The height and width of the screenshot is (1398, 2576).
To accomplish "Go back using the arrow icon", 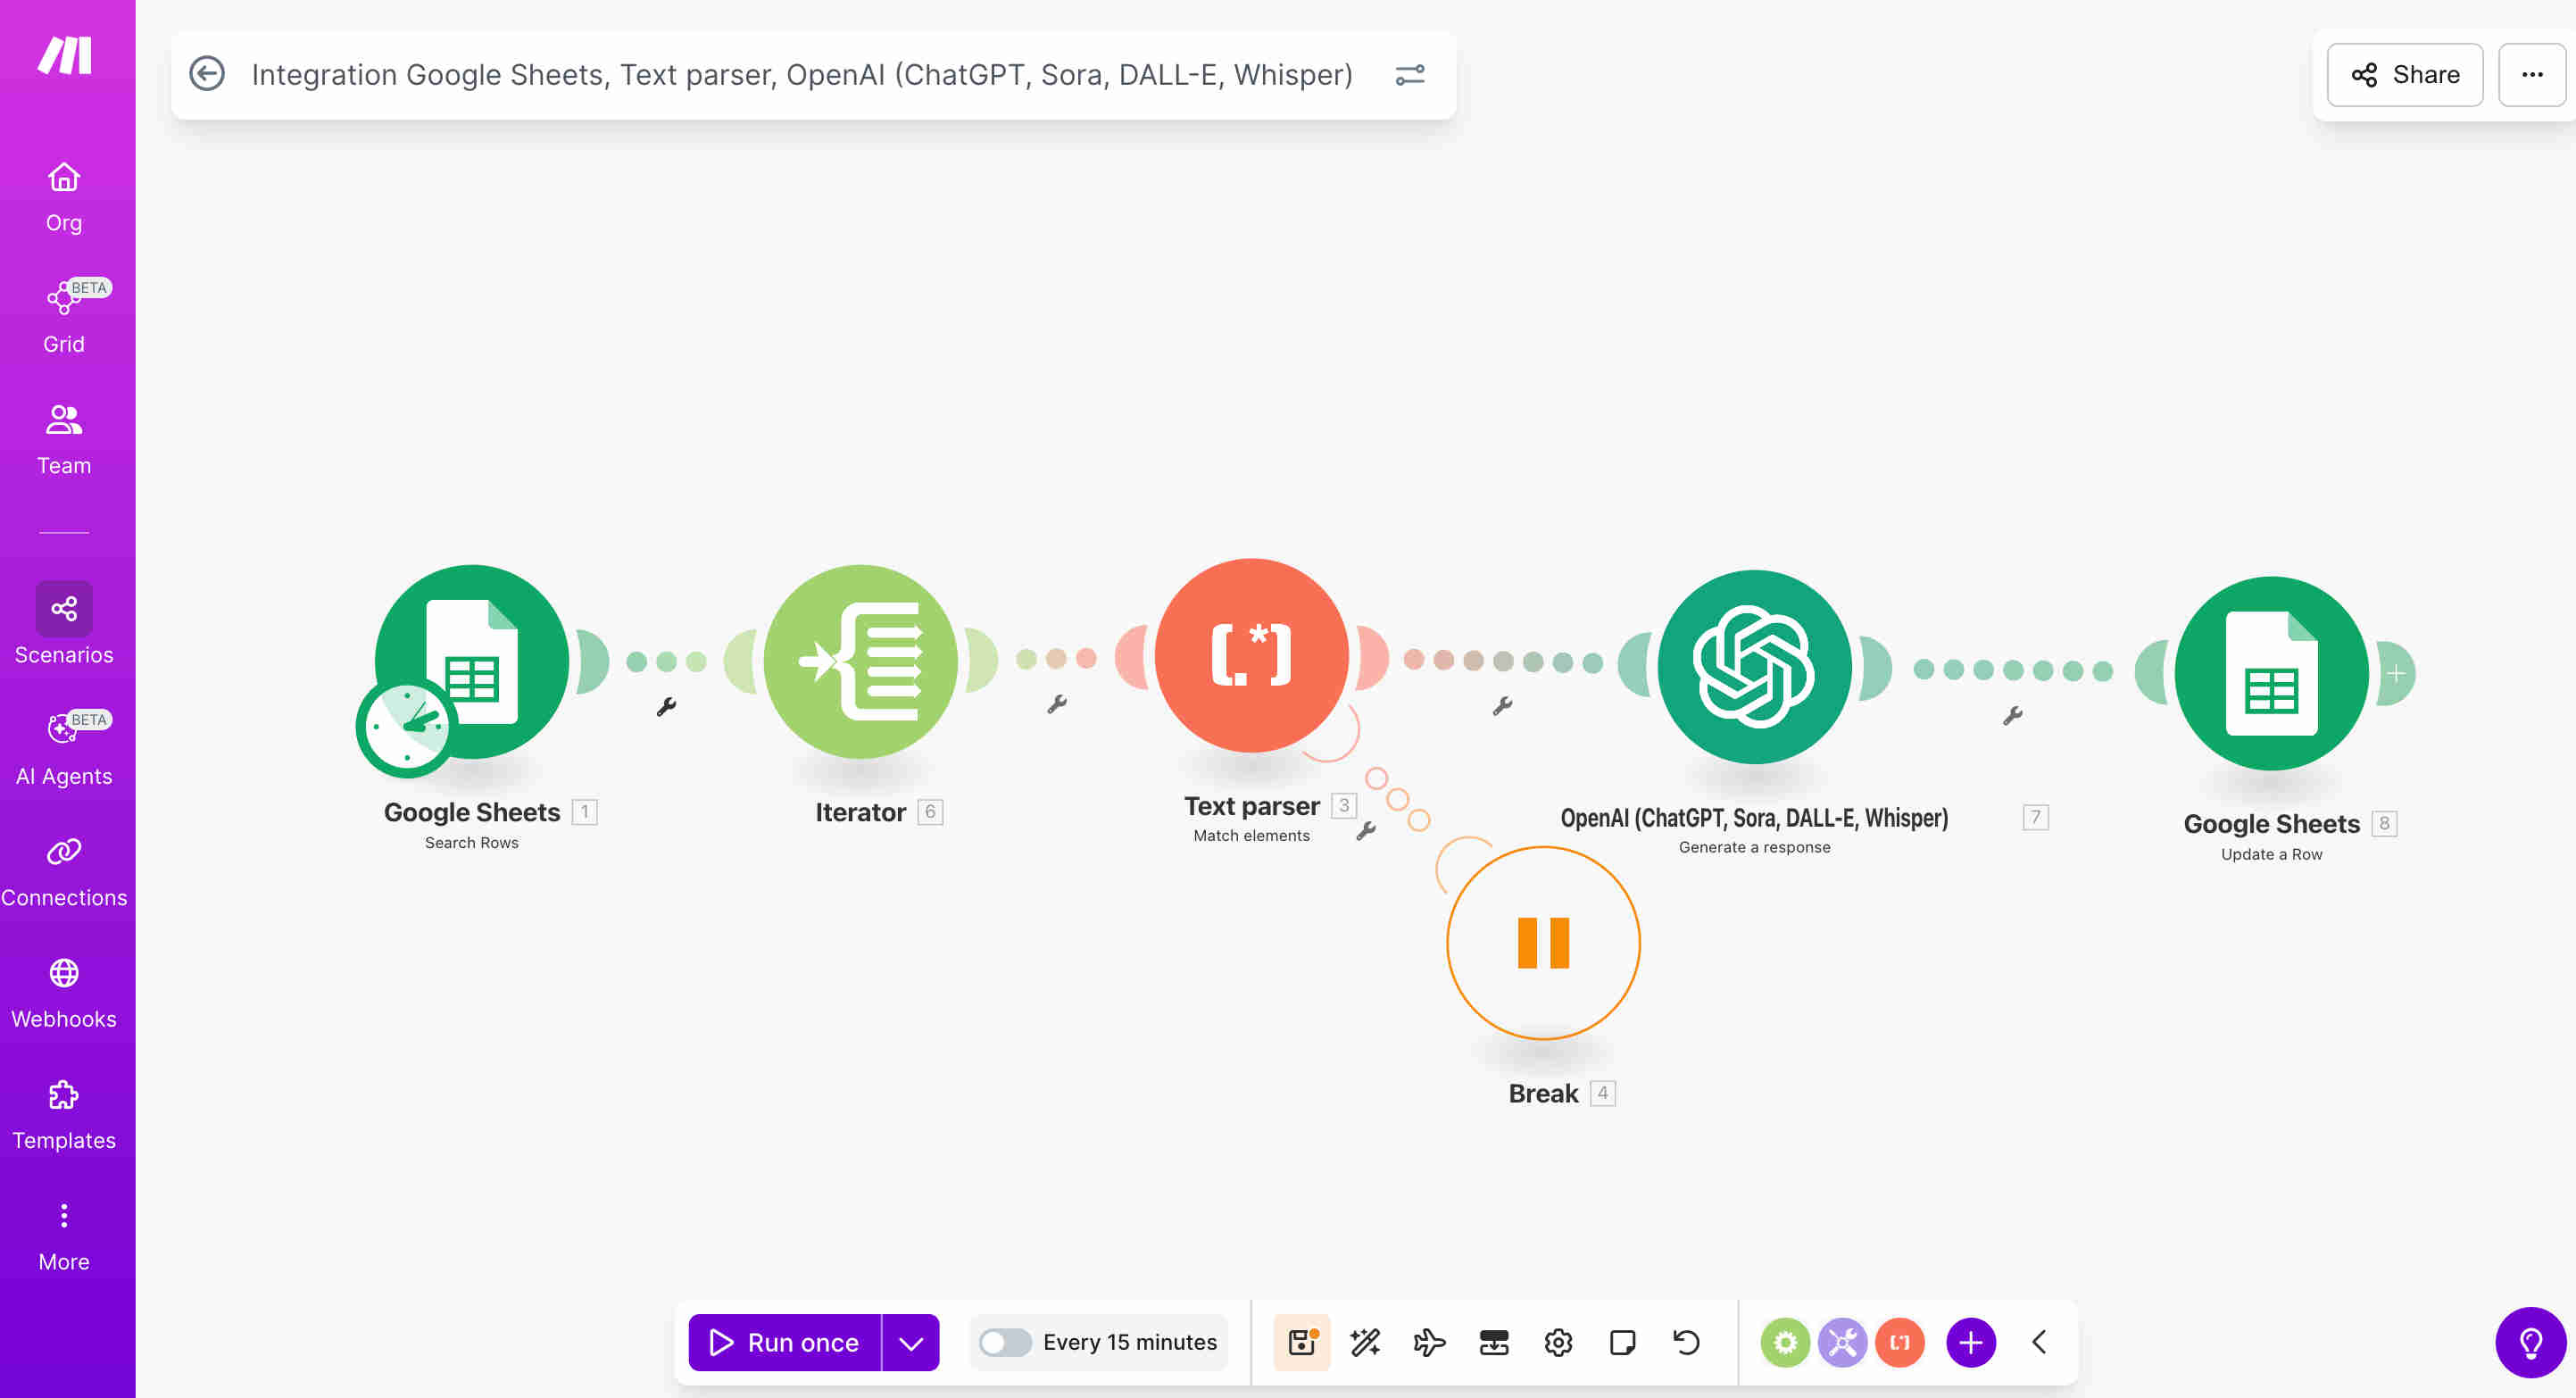I will [207, 74].
